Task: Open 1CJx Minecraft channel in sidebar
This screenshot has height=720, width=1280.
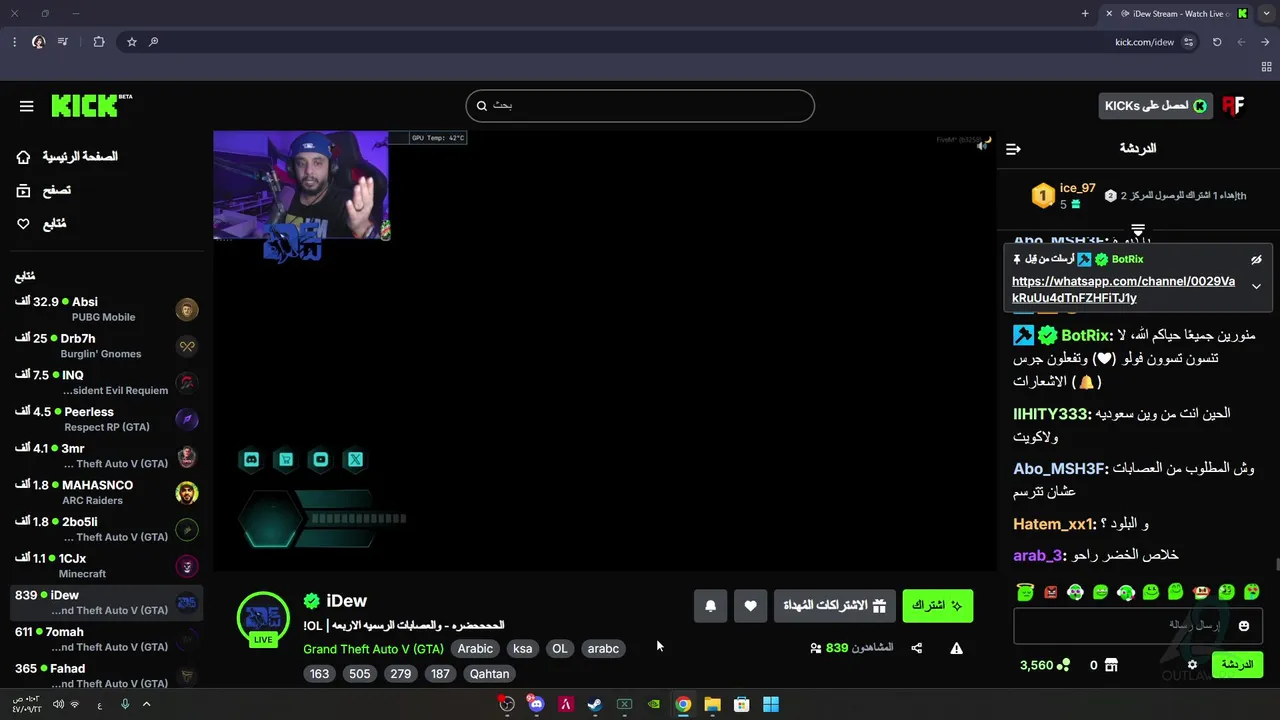Action: [107, 566]
